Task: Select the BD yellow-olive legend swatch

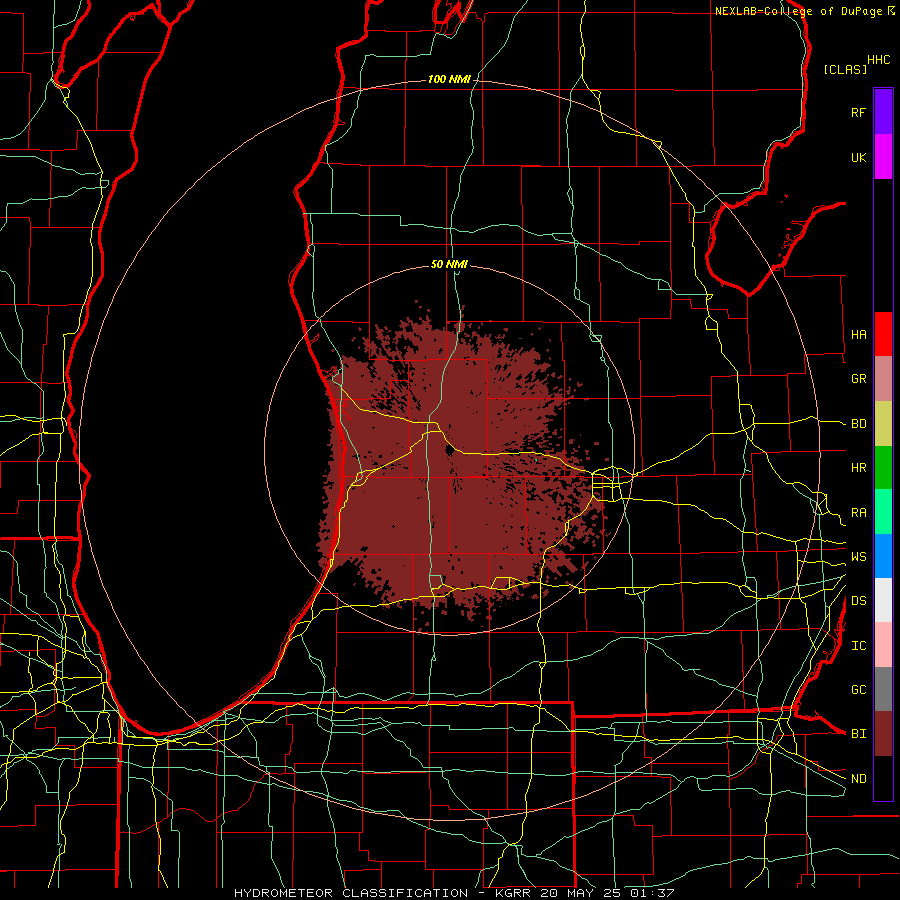Action: tap(883, 424)
